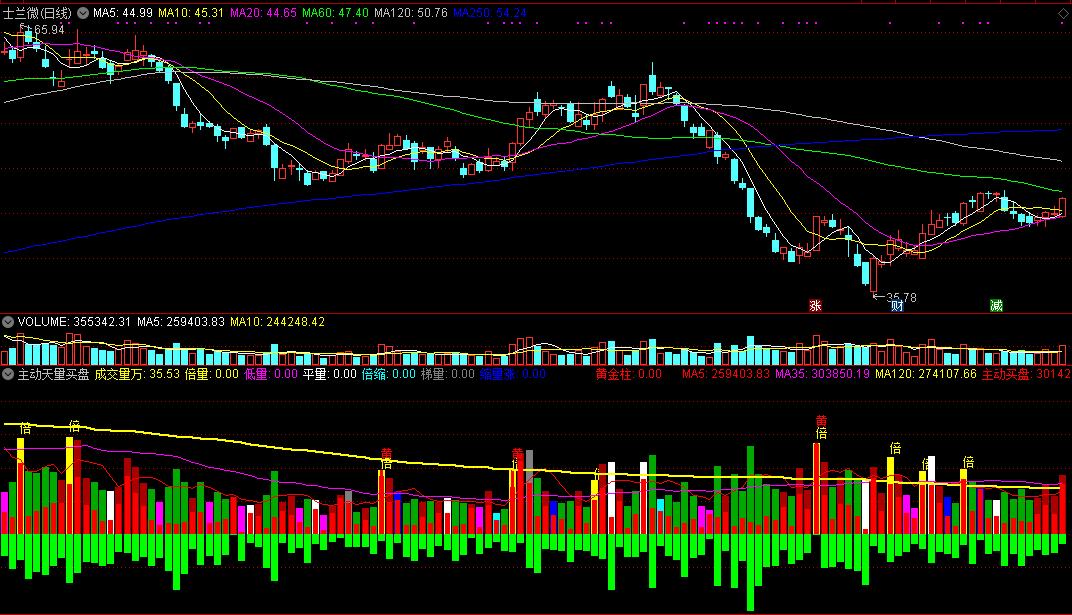Open the dropdown next to 士兰微(日线)
This screenshot has width=1072, height=615.
tap(83, 13)
